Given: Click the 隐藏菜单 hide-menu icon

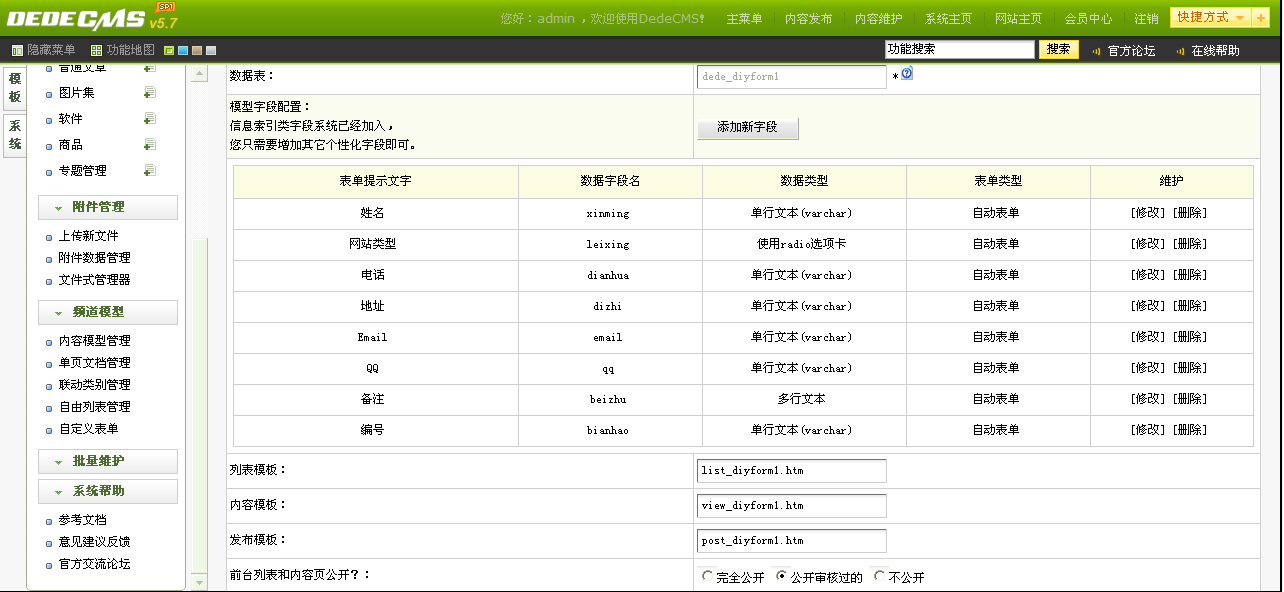Looking at the screenshot, I should pyautogui.click(x=17, y=50).
